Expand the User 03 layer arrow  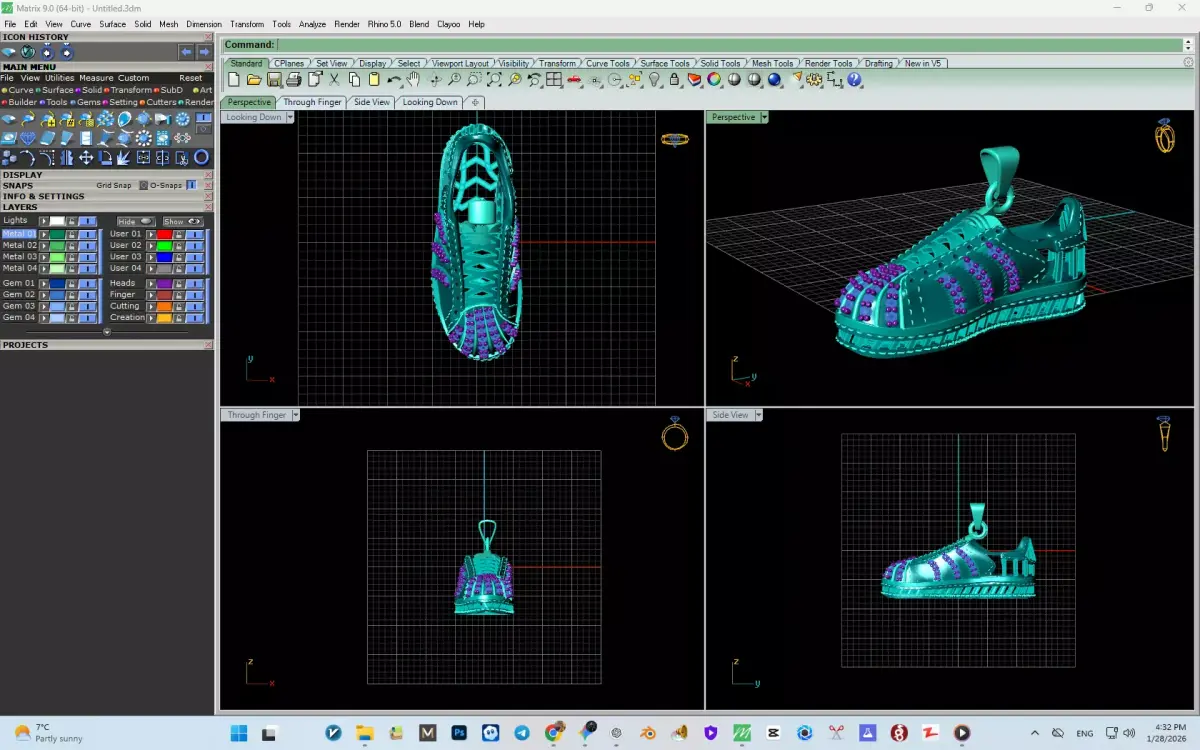point(151,257)
